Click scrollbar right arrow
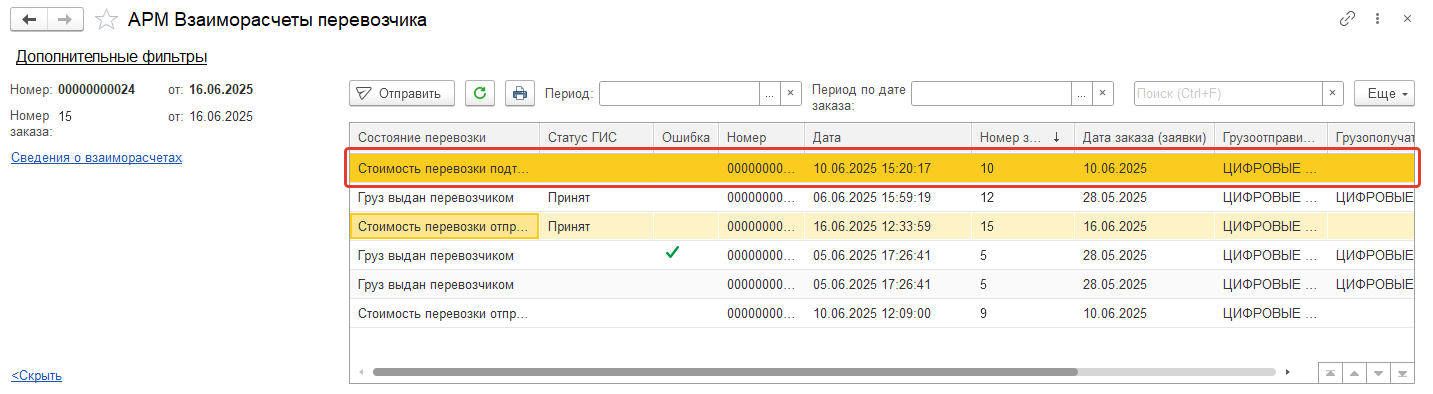This screenshot has width=1433, height=394. click(1287, 372)
